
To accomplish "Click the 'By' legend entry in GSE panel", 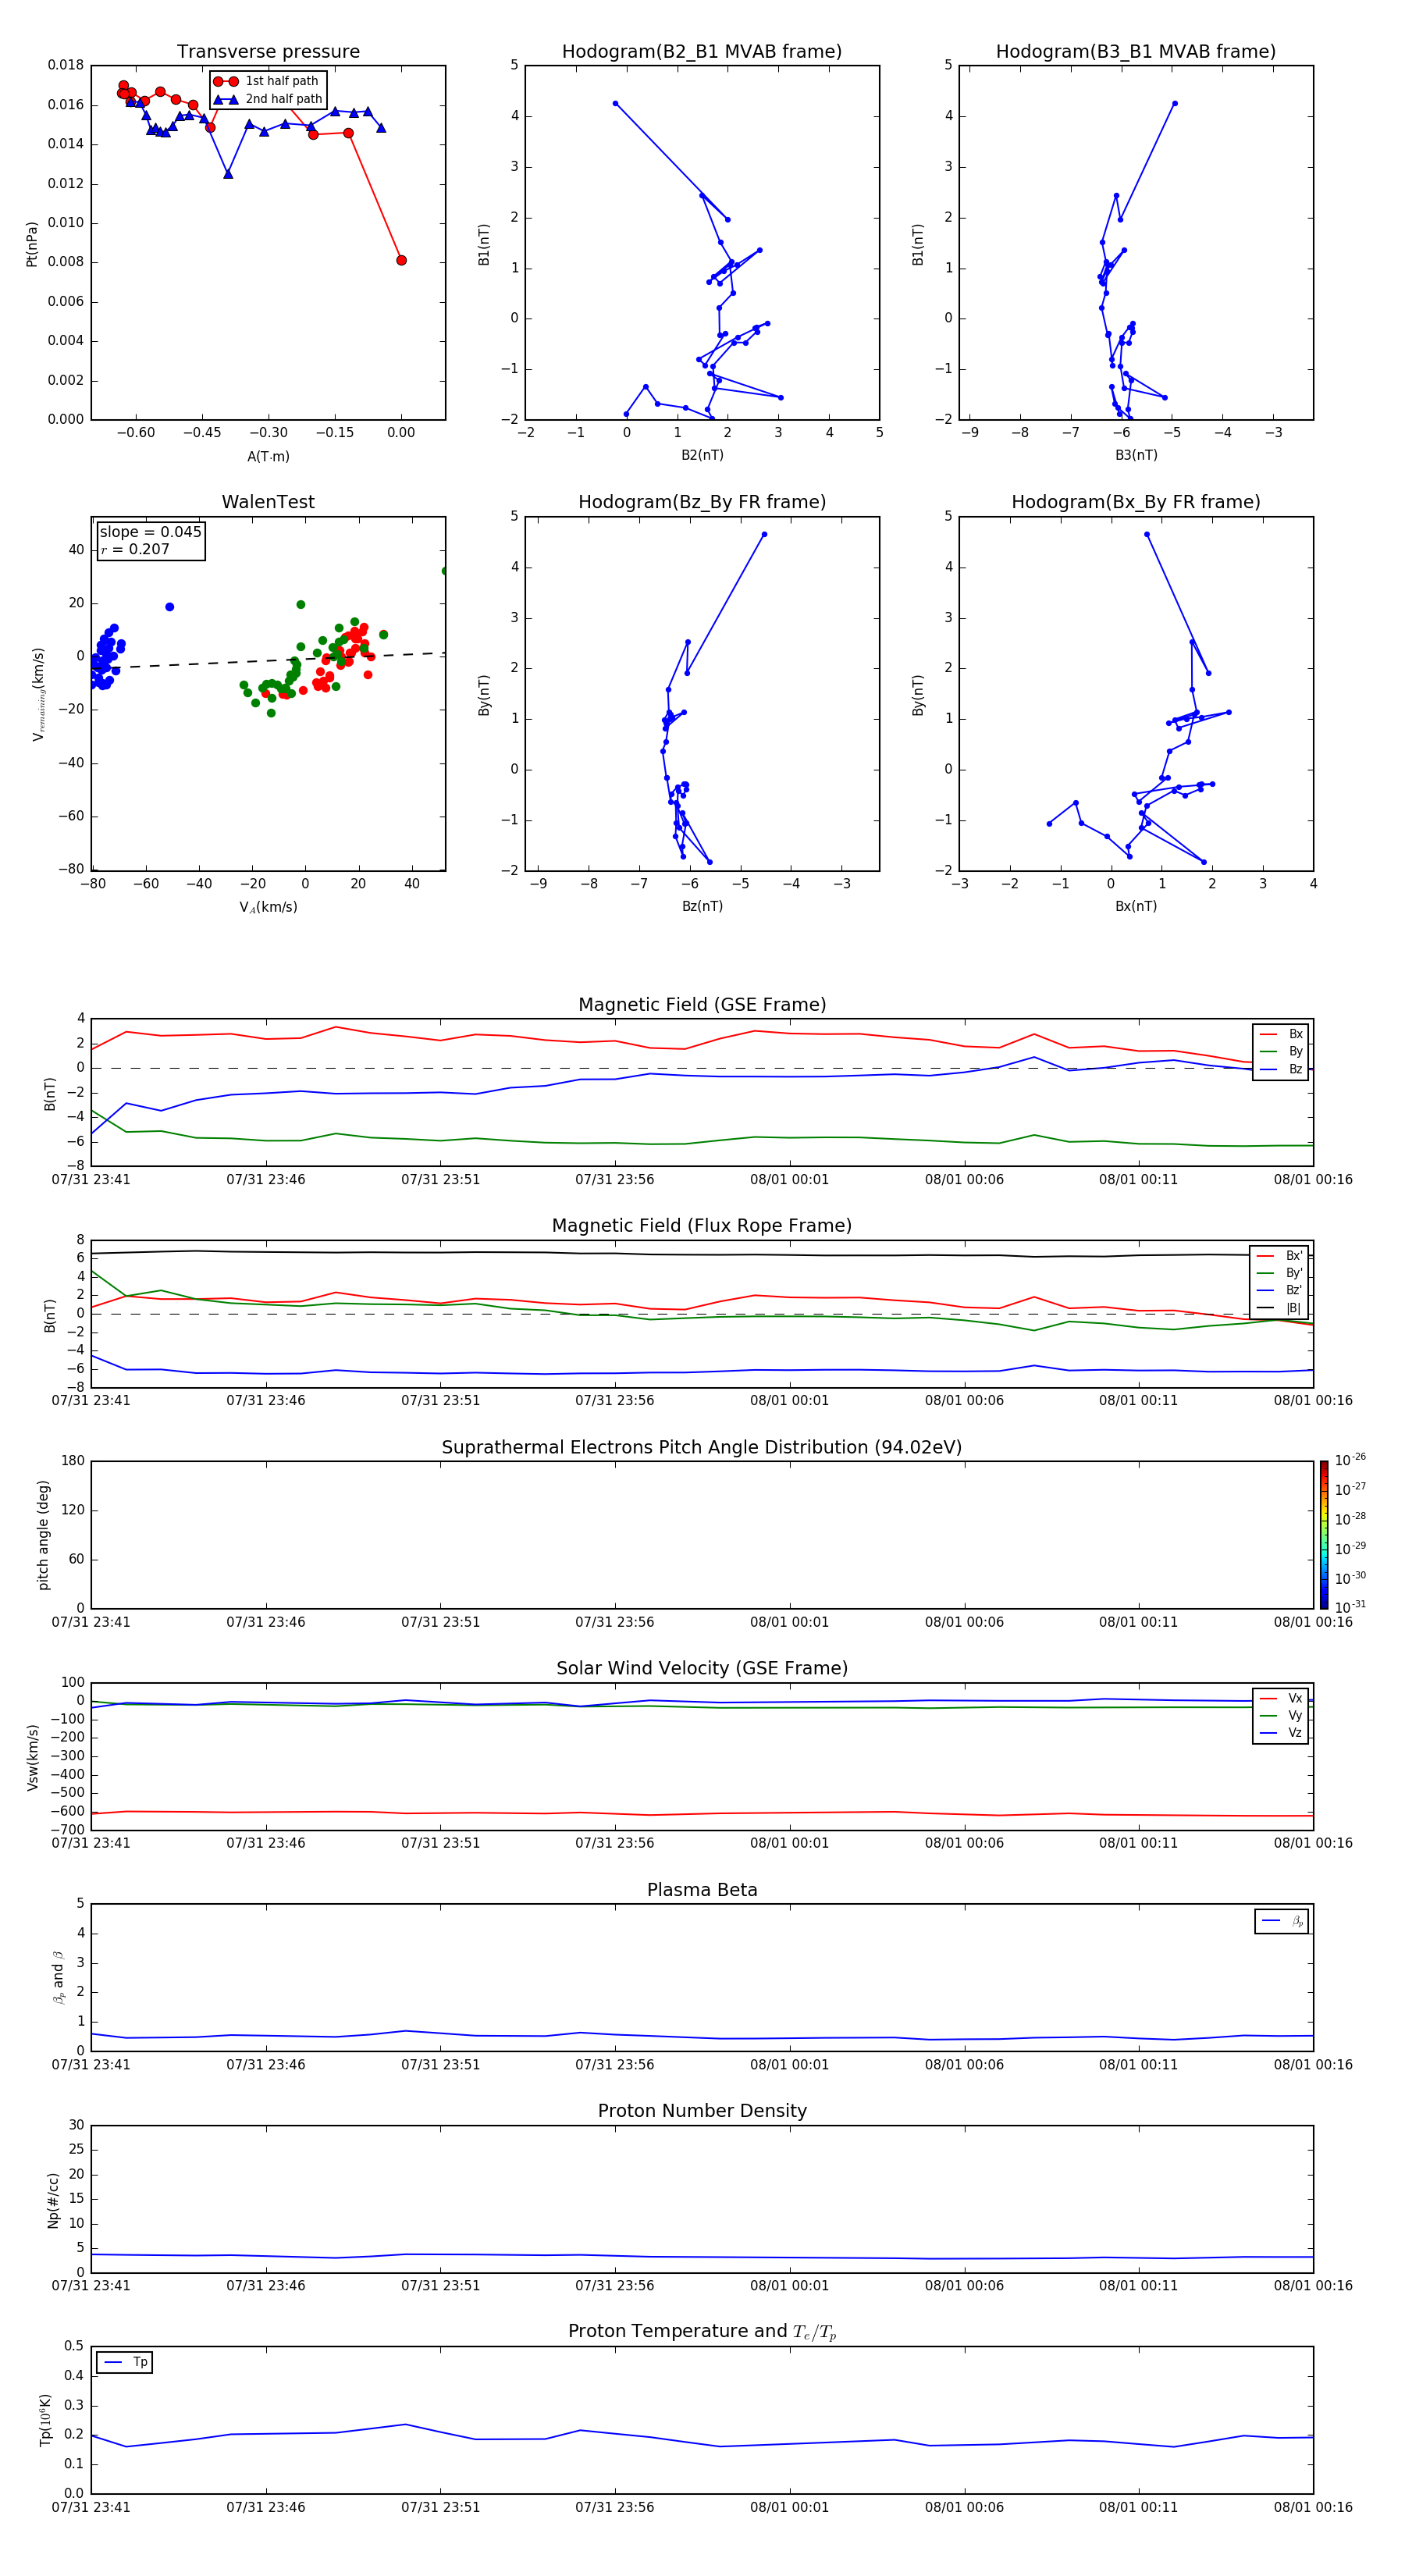I will (x=1281, y=1051).
